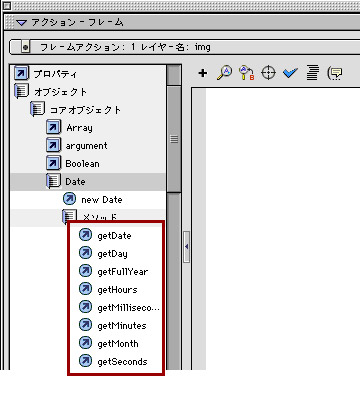This screenshot has width=360, height=400.
Task: Click the Auto Format lines icon
Action: tap(312, 73)
